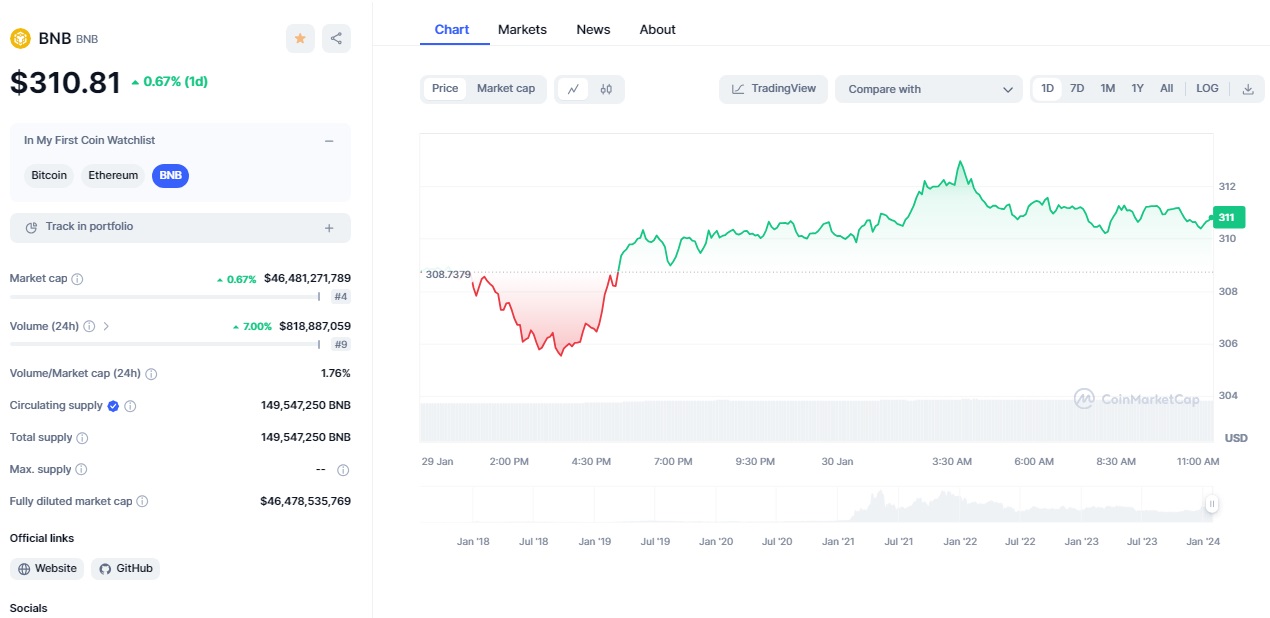
Task: Select the Ethereum watchlist chip
Action: point(113,176)
